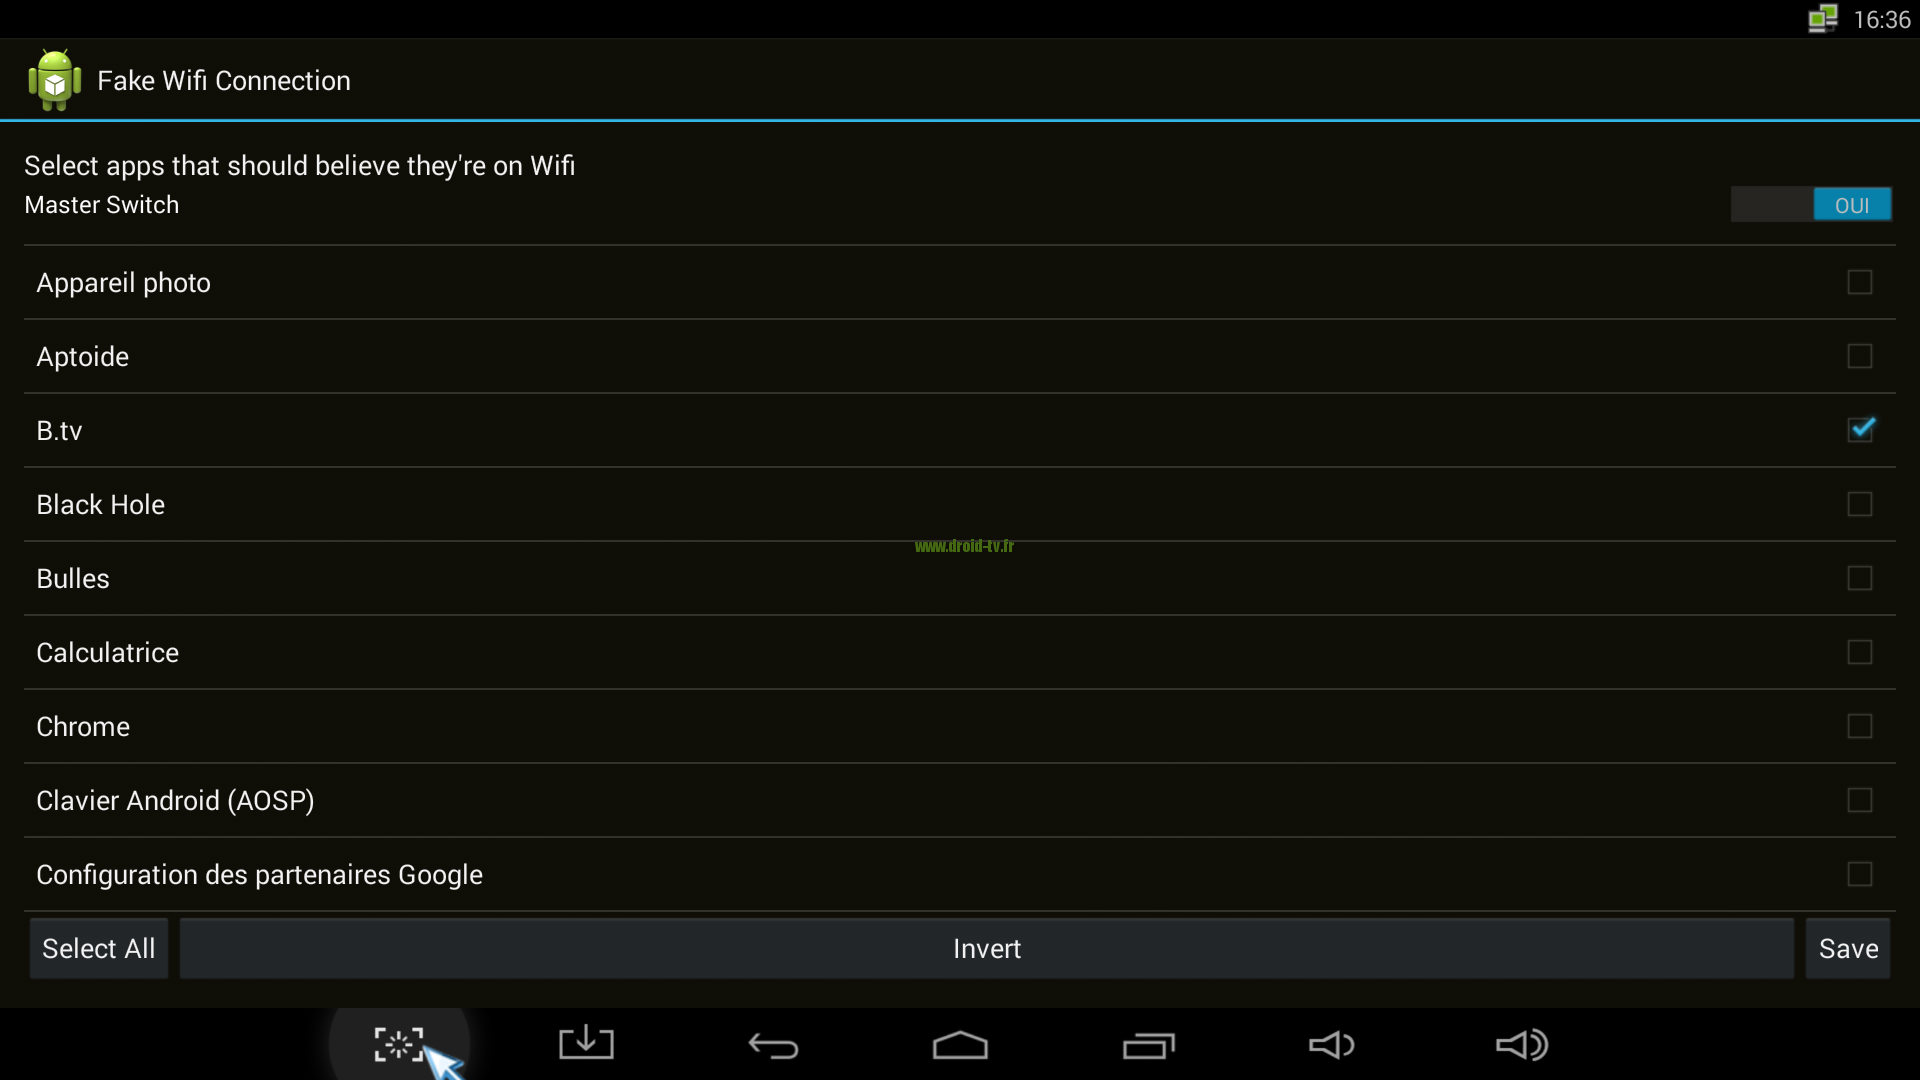Open the Black Hole app entry

[960, 504]
